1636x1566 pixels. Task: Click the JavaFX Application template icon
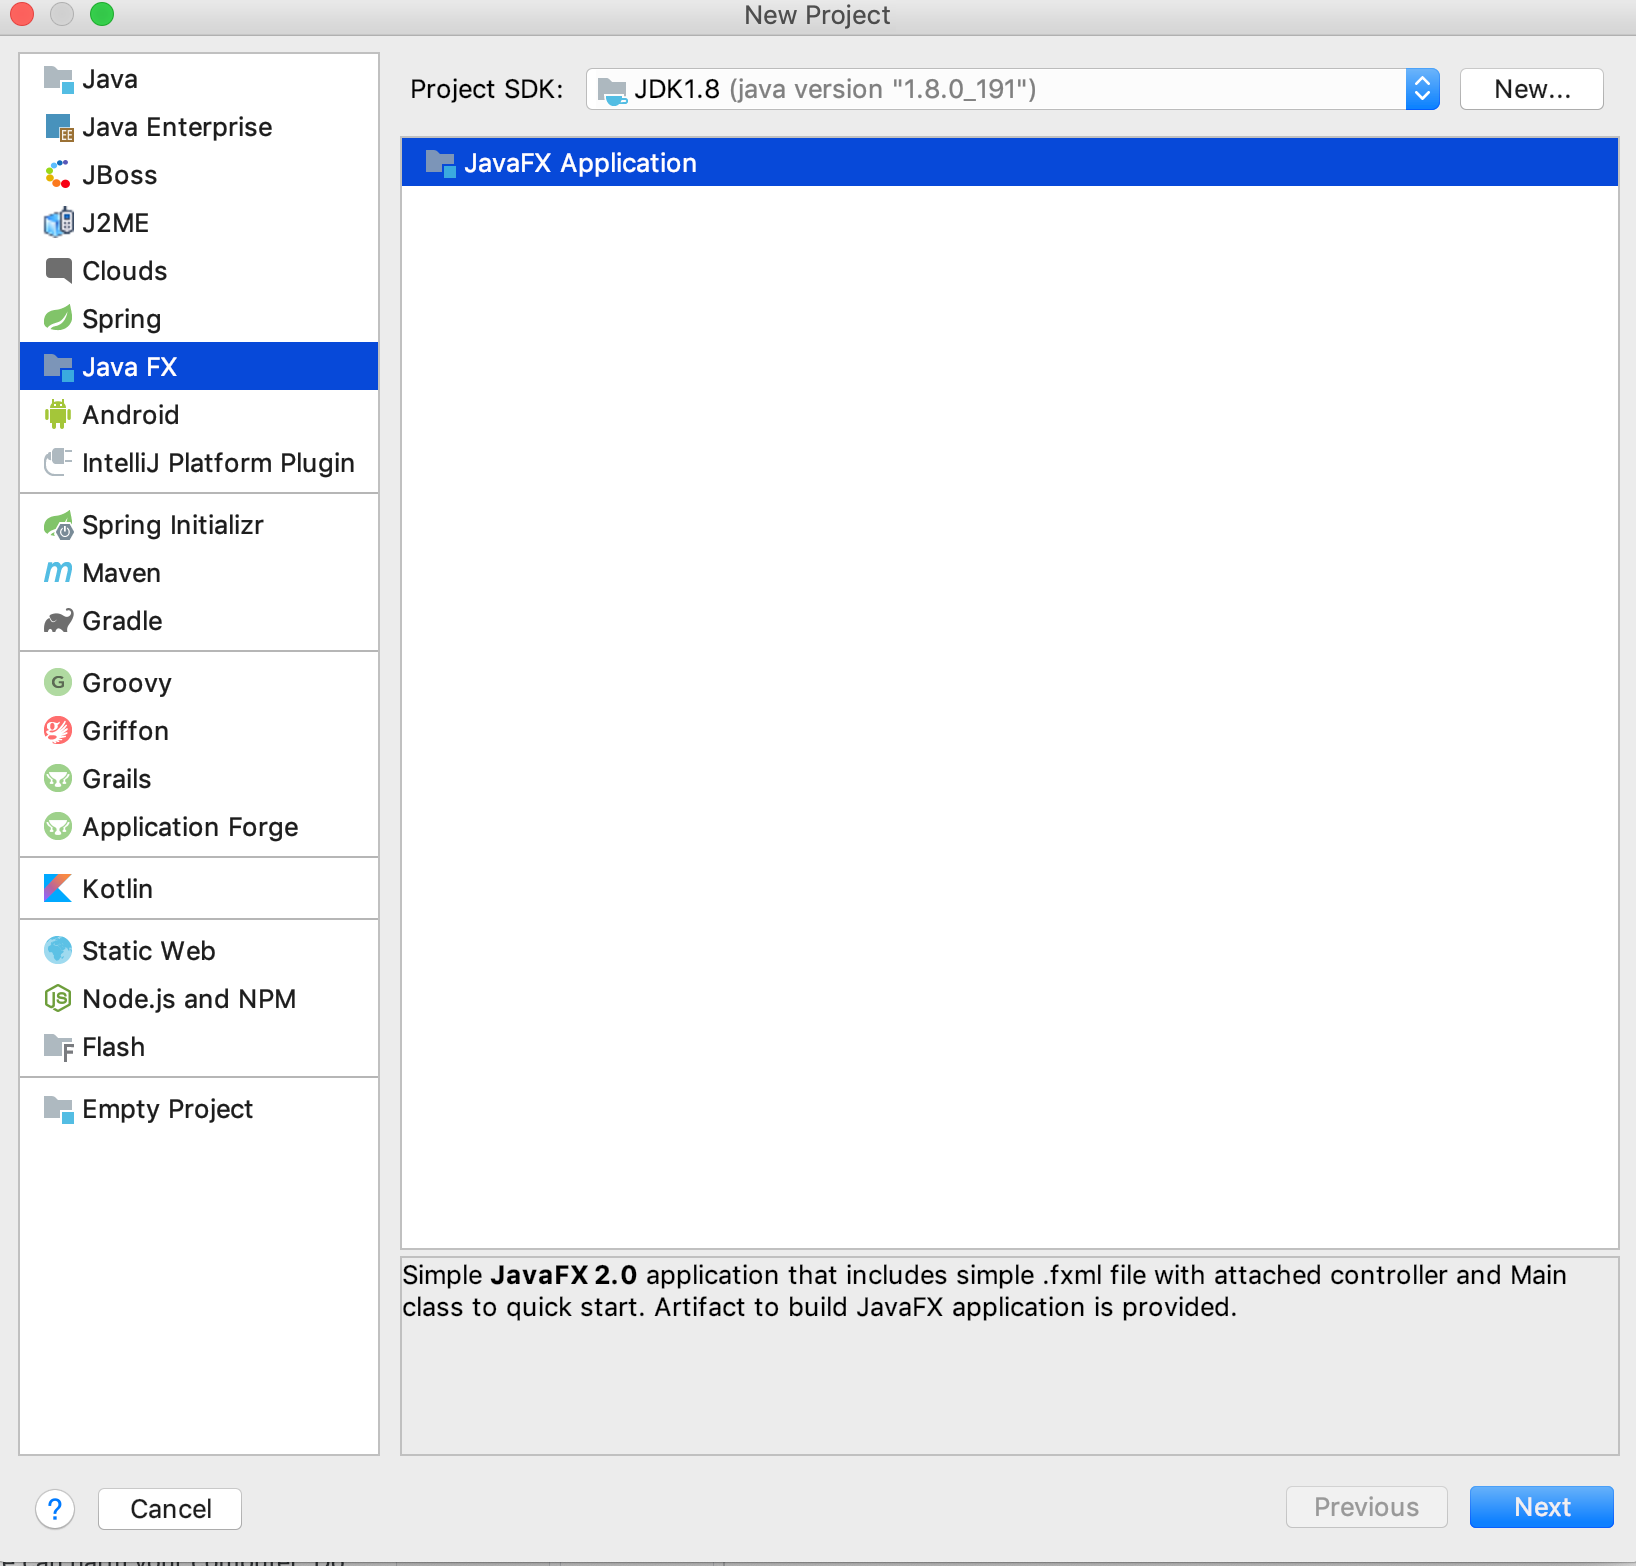coord(440,163)
